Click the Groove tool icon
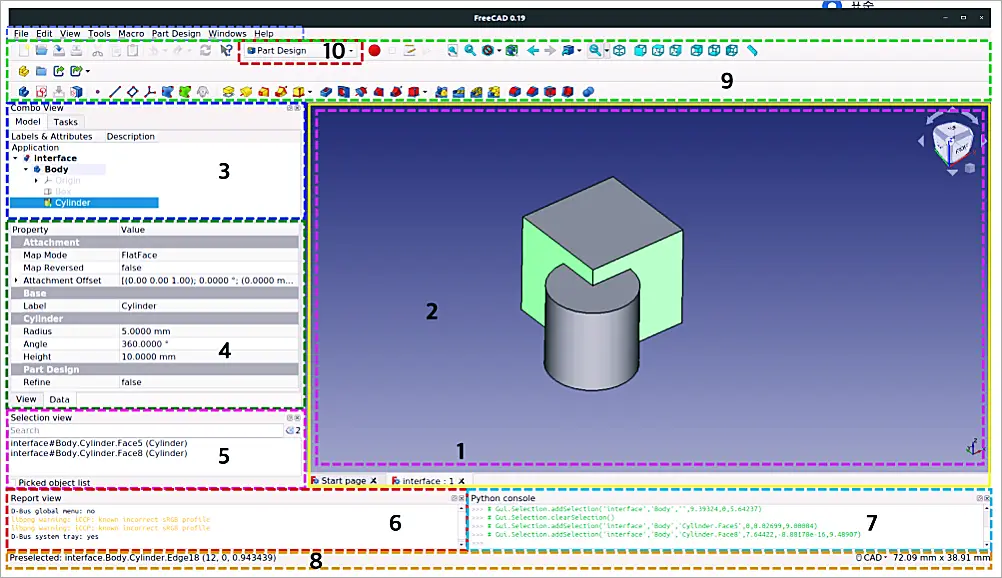 361,92
